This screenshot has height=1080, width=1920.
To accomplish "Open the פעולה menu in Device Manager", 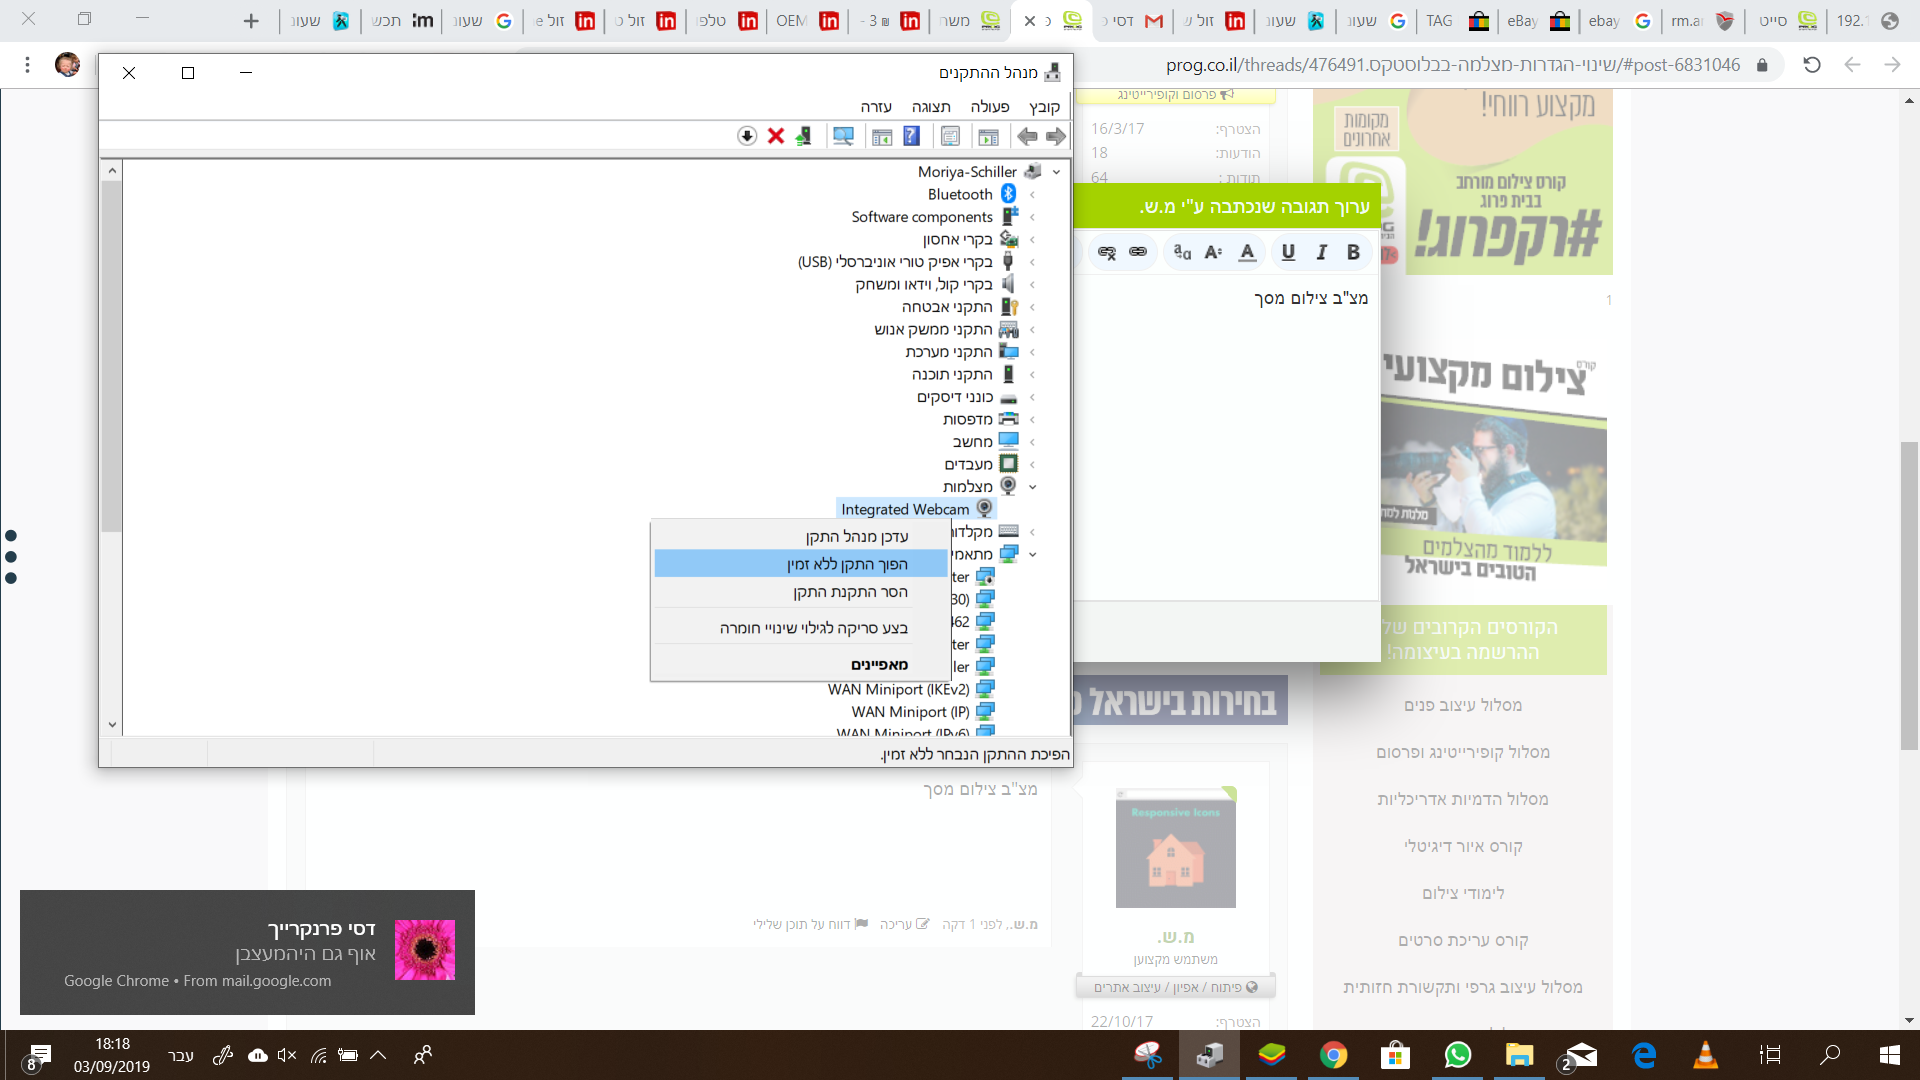I will tap(989, 107).
